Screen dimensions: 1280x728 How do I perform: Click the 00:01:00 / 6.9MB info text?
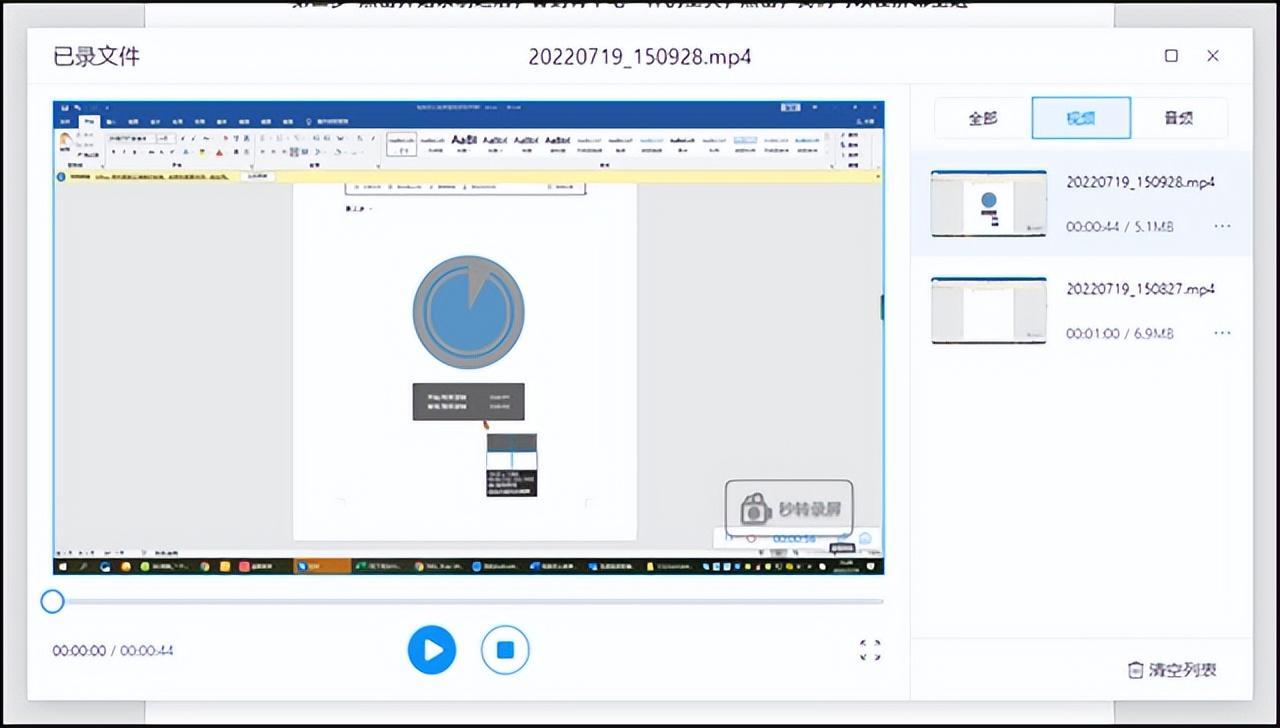pos(1119,333)
